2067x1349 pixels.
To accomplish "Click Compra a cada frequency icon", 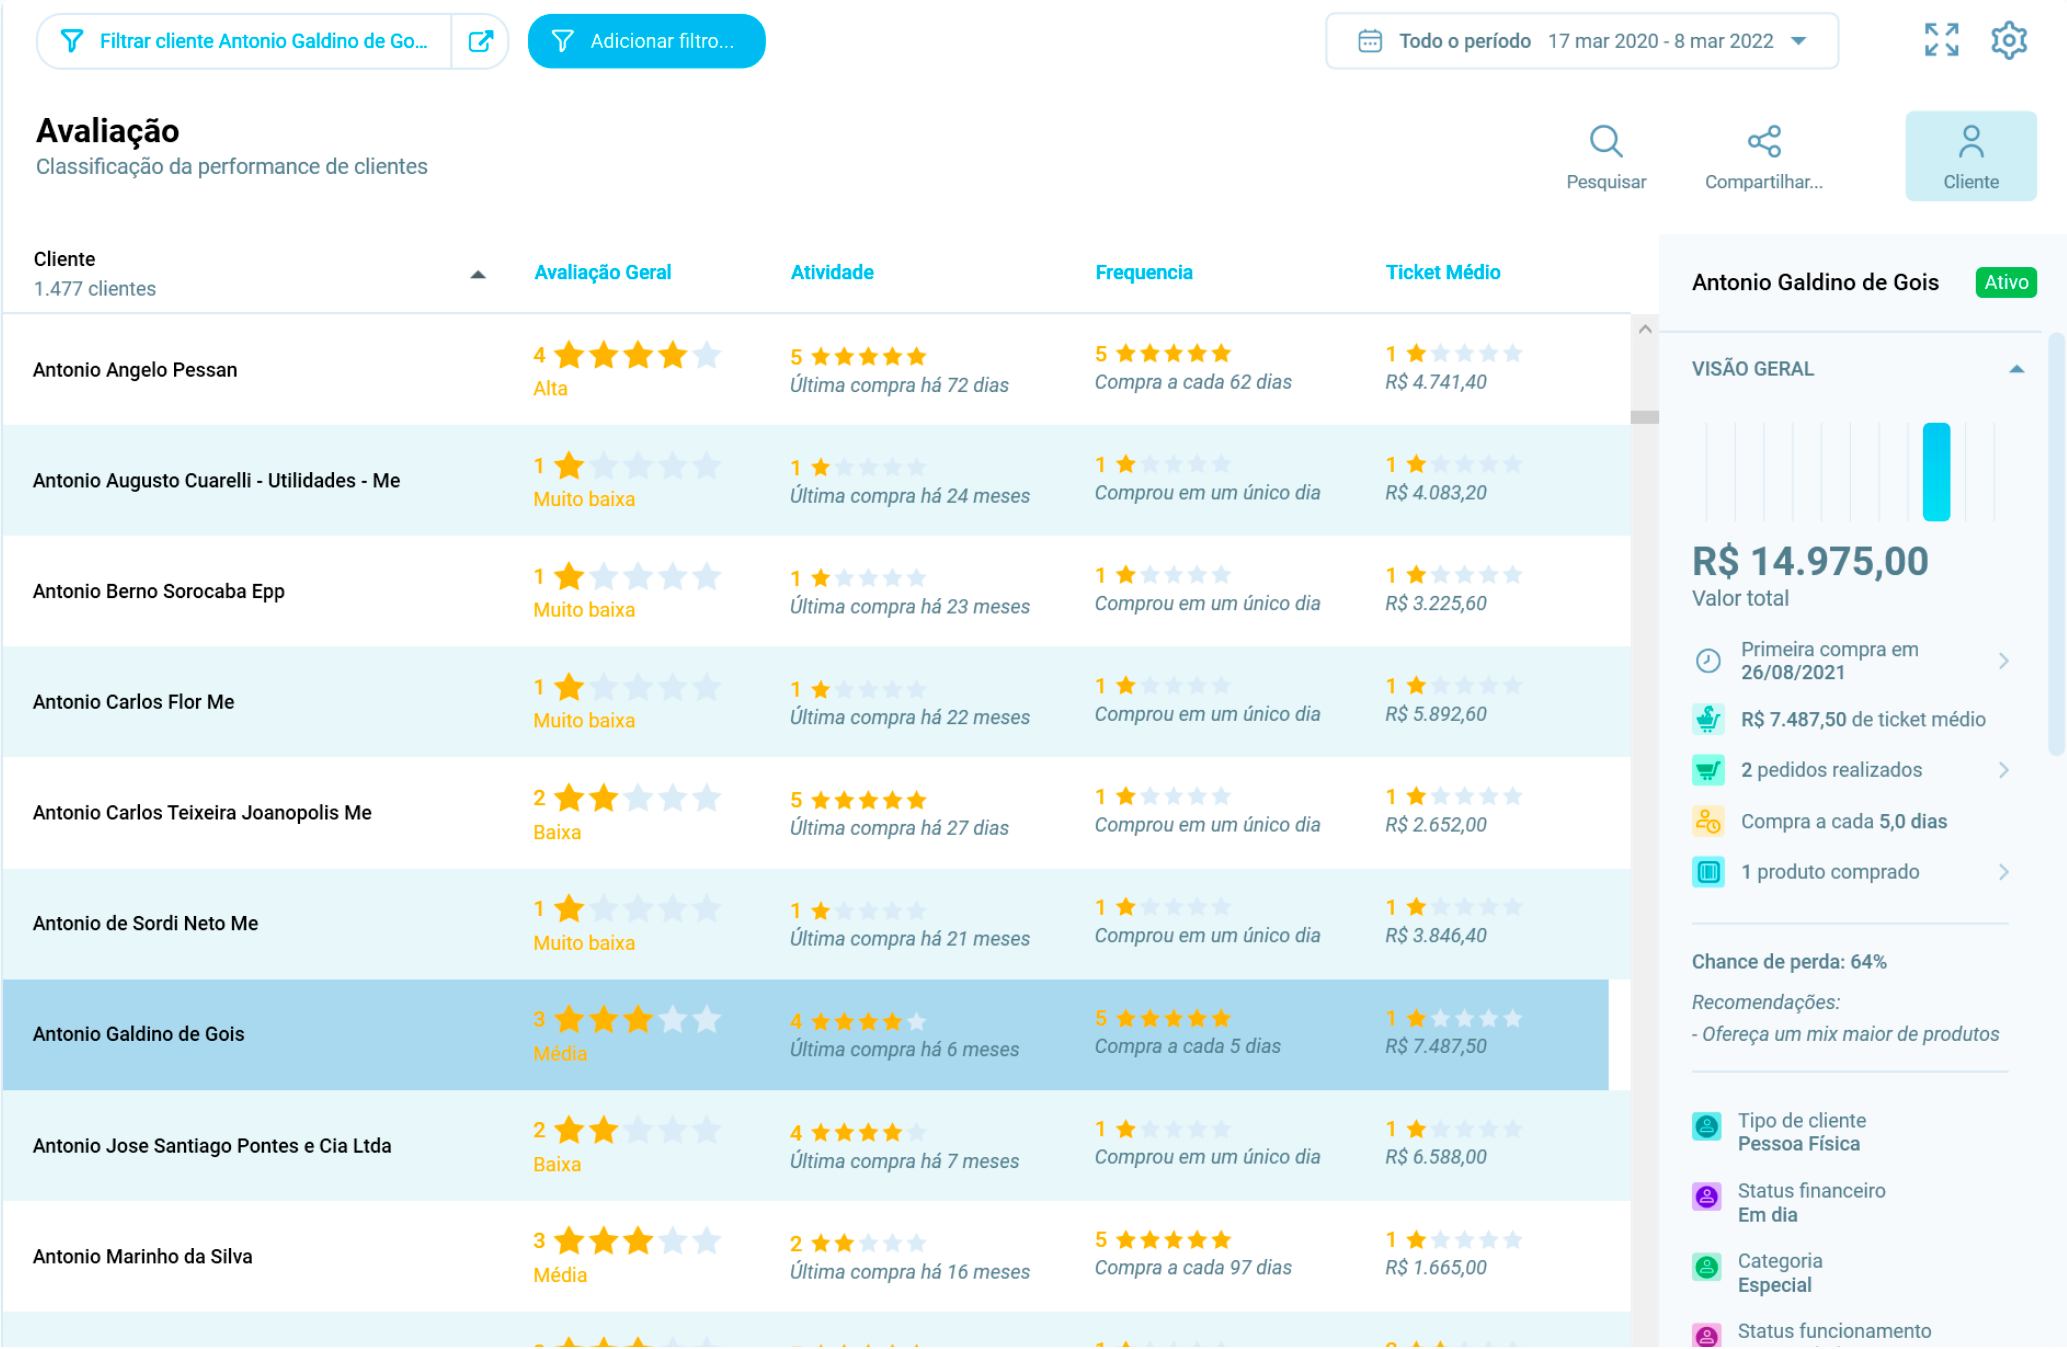I will point(1707,821).
